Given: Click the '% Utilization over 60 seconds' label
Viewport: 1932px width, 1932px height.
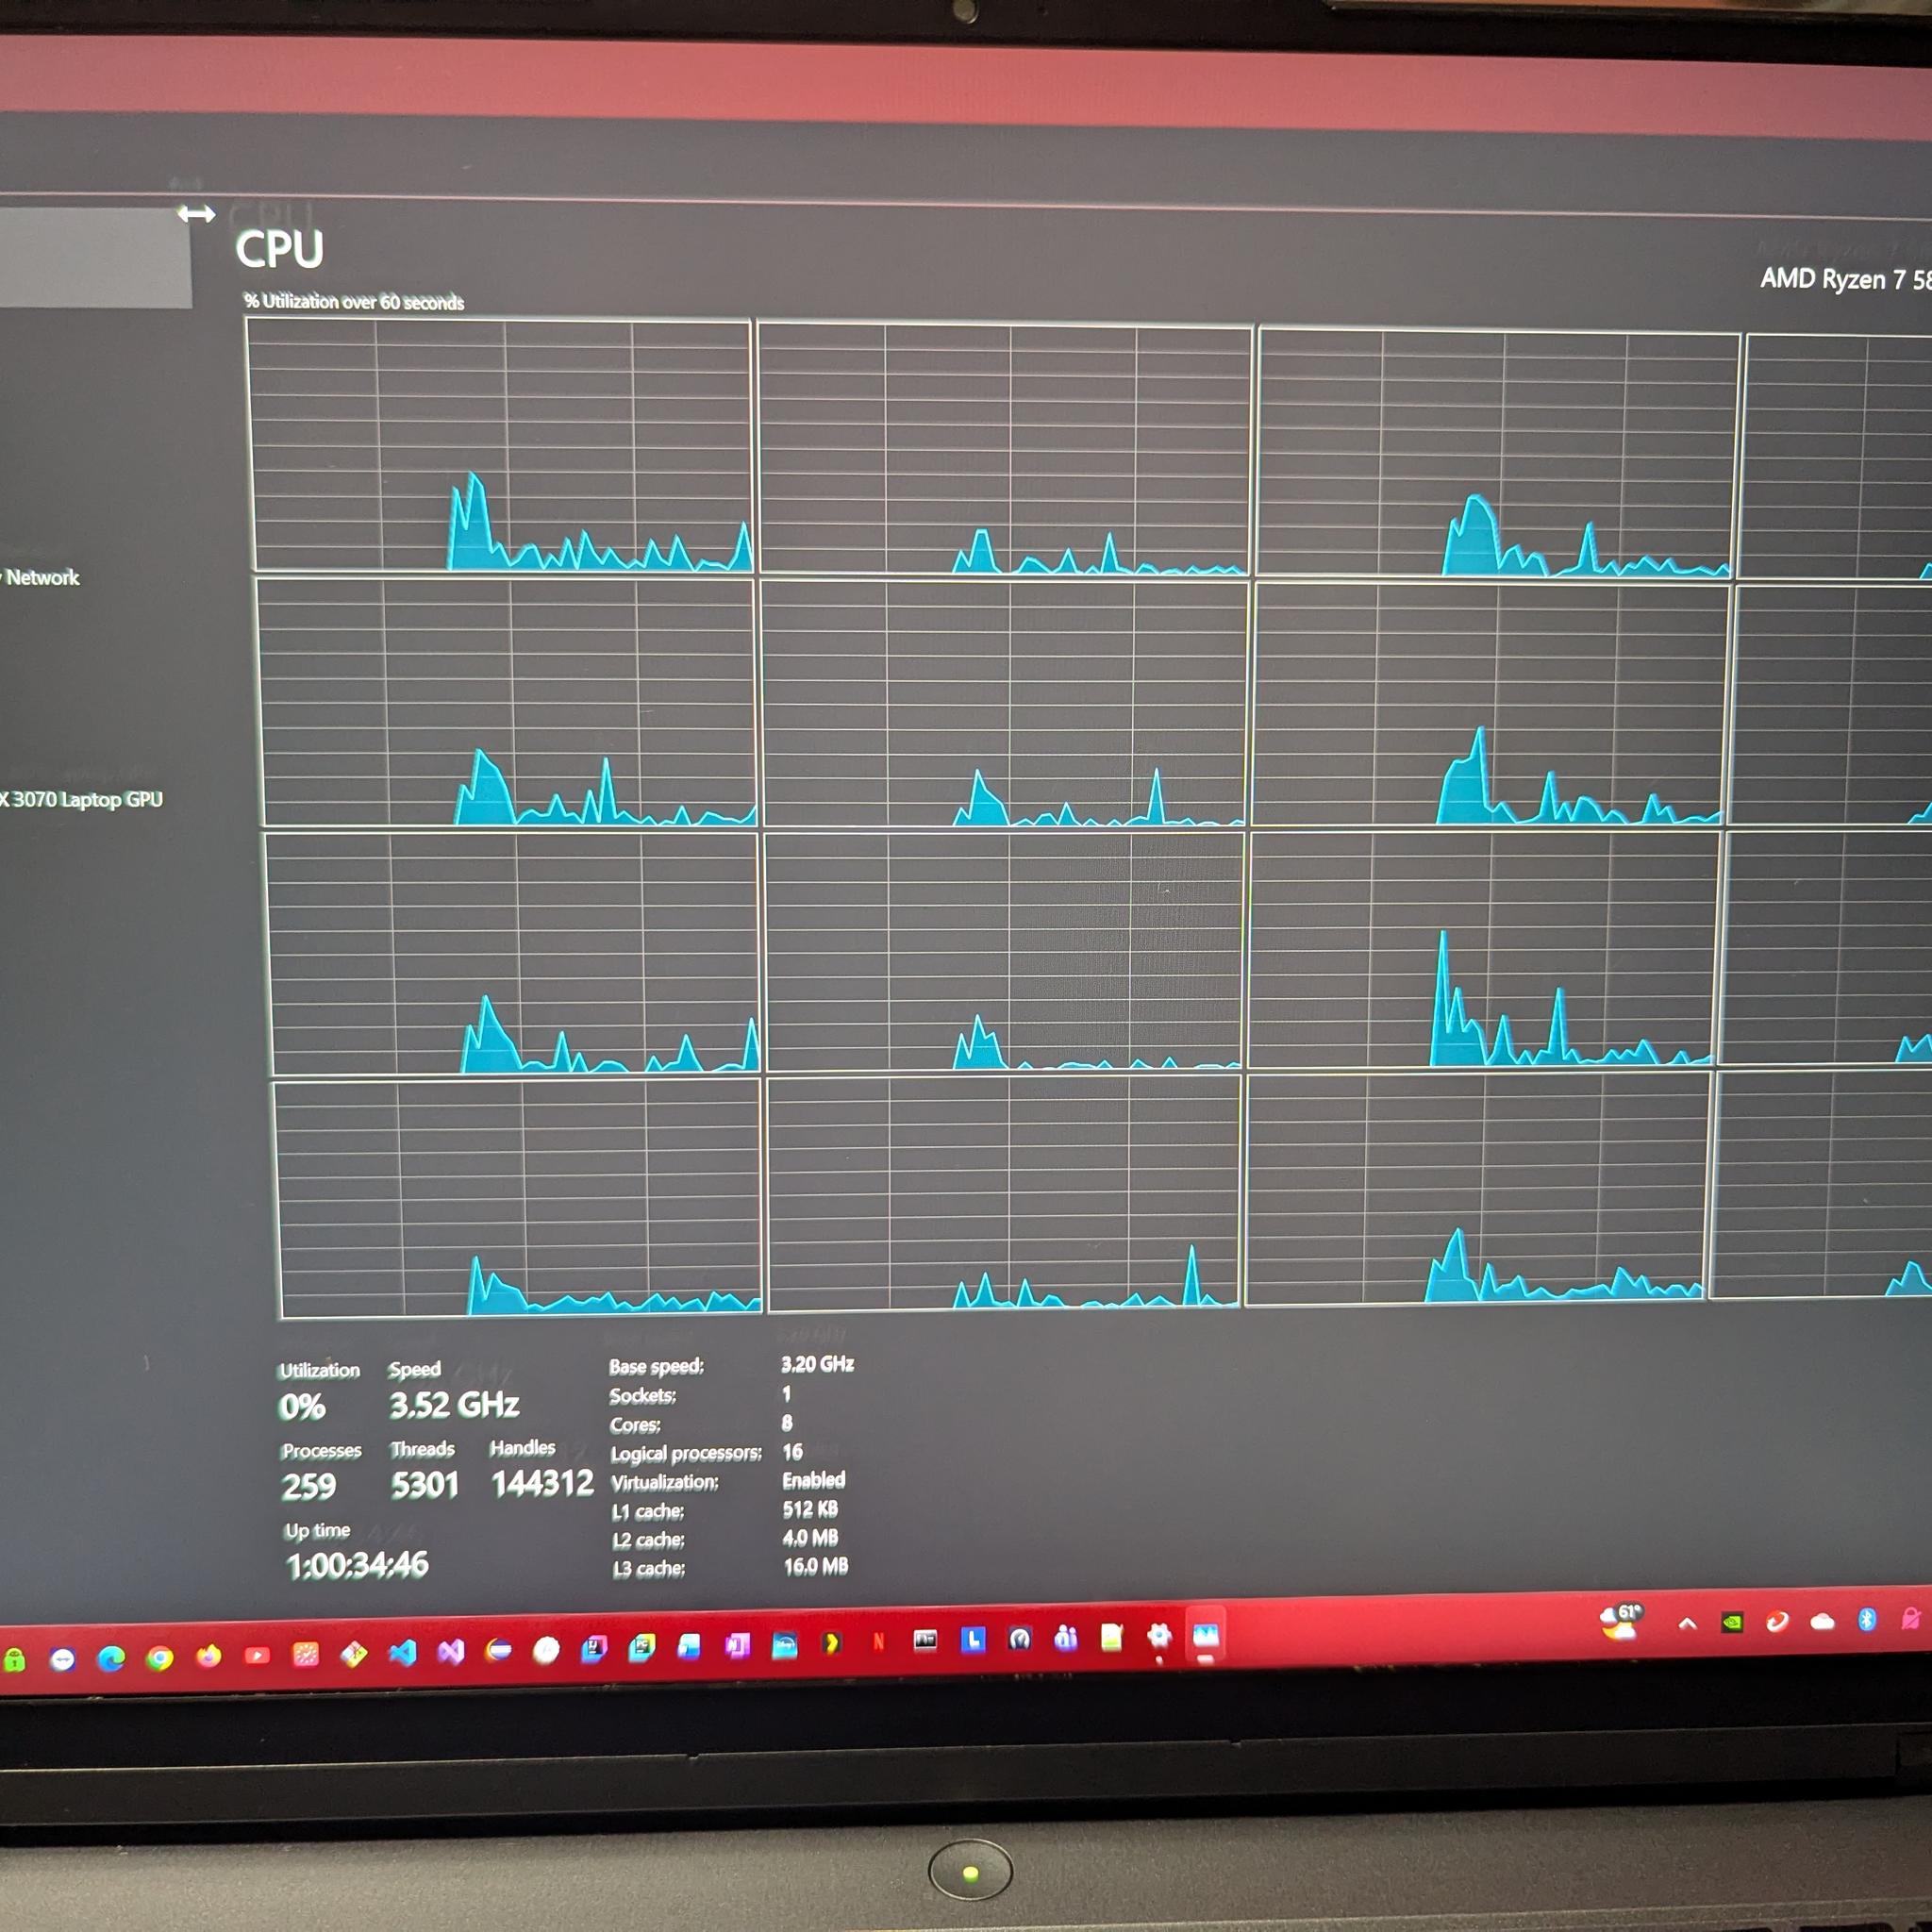Looking at the screenshot, I should [354, 301].
